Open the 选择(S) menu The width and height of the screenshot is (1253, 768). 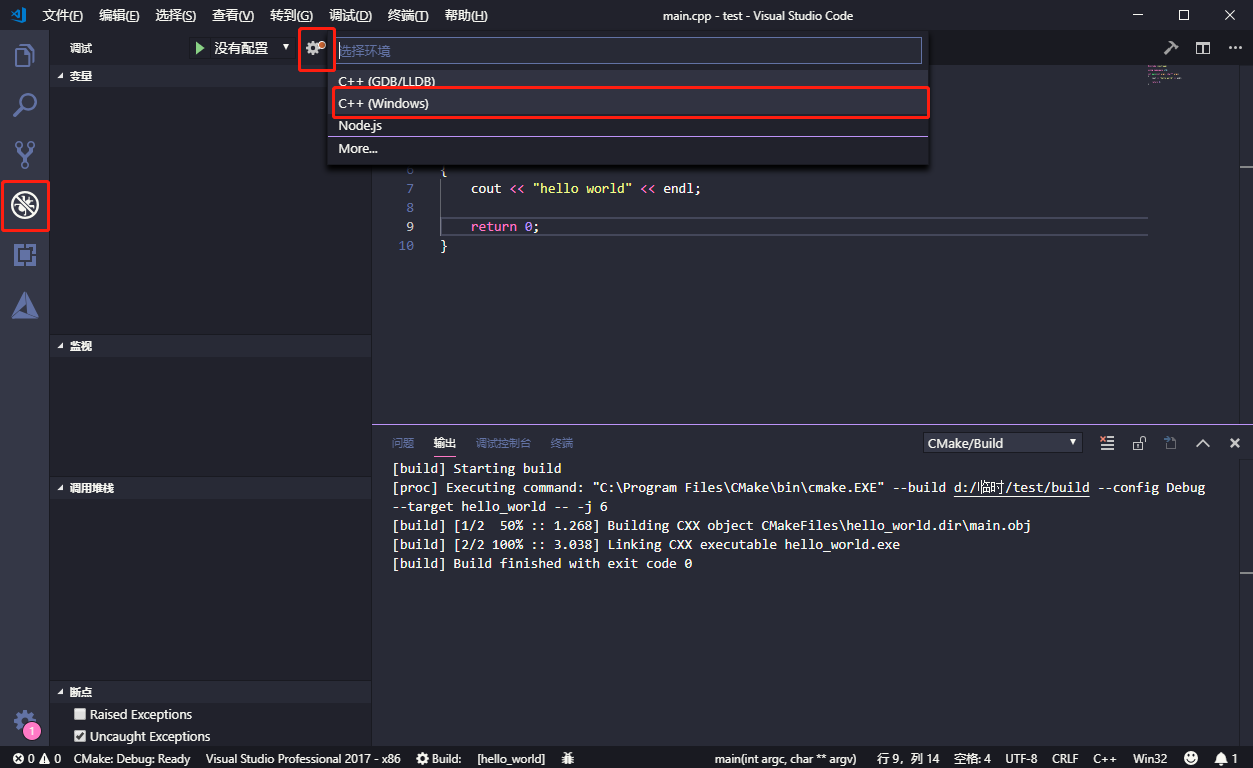176,16
